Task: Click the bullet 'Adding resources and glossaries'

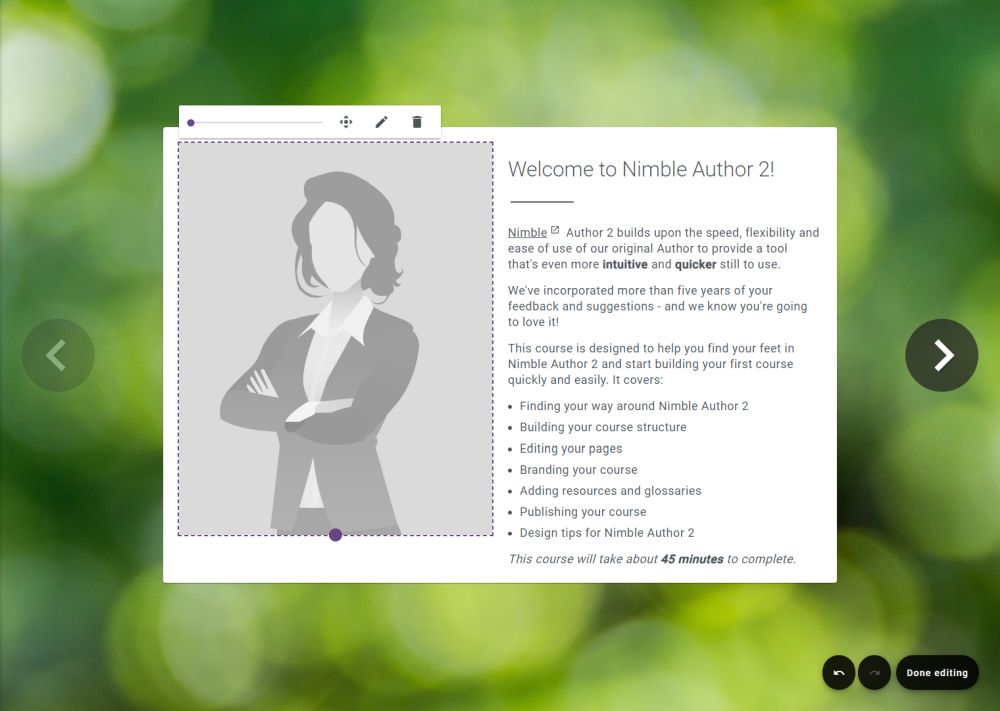Action: (610, 491)
